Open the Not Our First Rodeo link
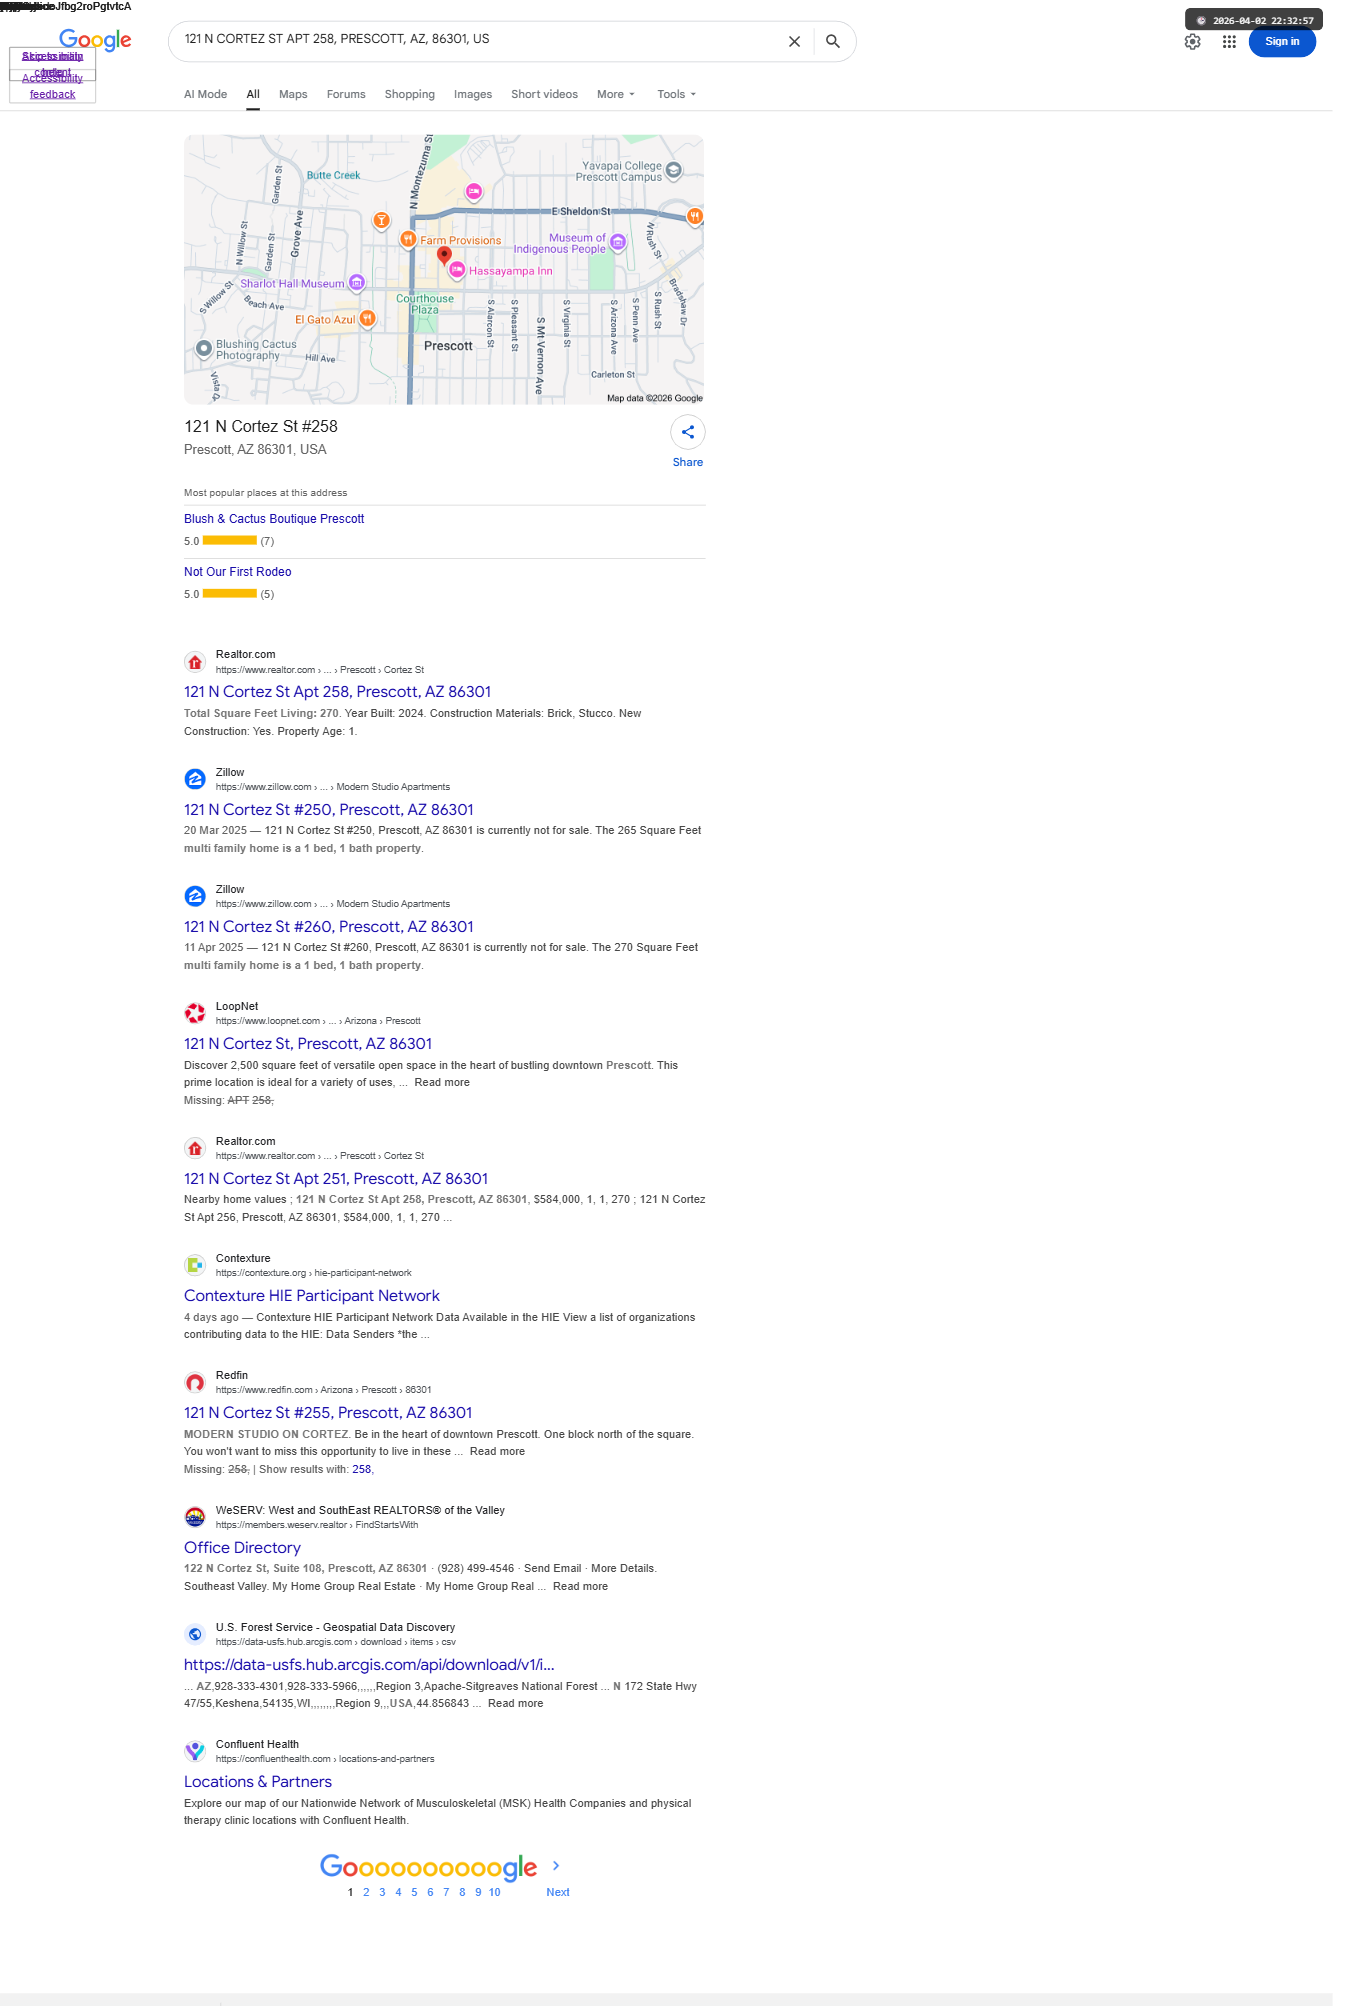1348x2006 pixels. click(x=238, y=572)
